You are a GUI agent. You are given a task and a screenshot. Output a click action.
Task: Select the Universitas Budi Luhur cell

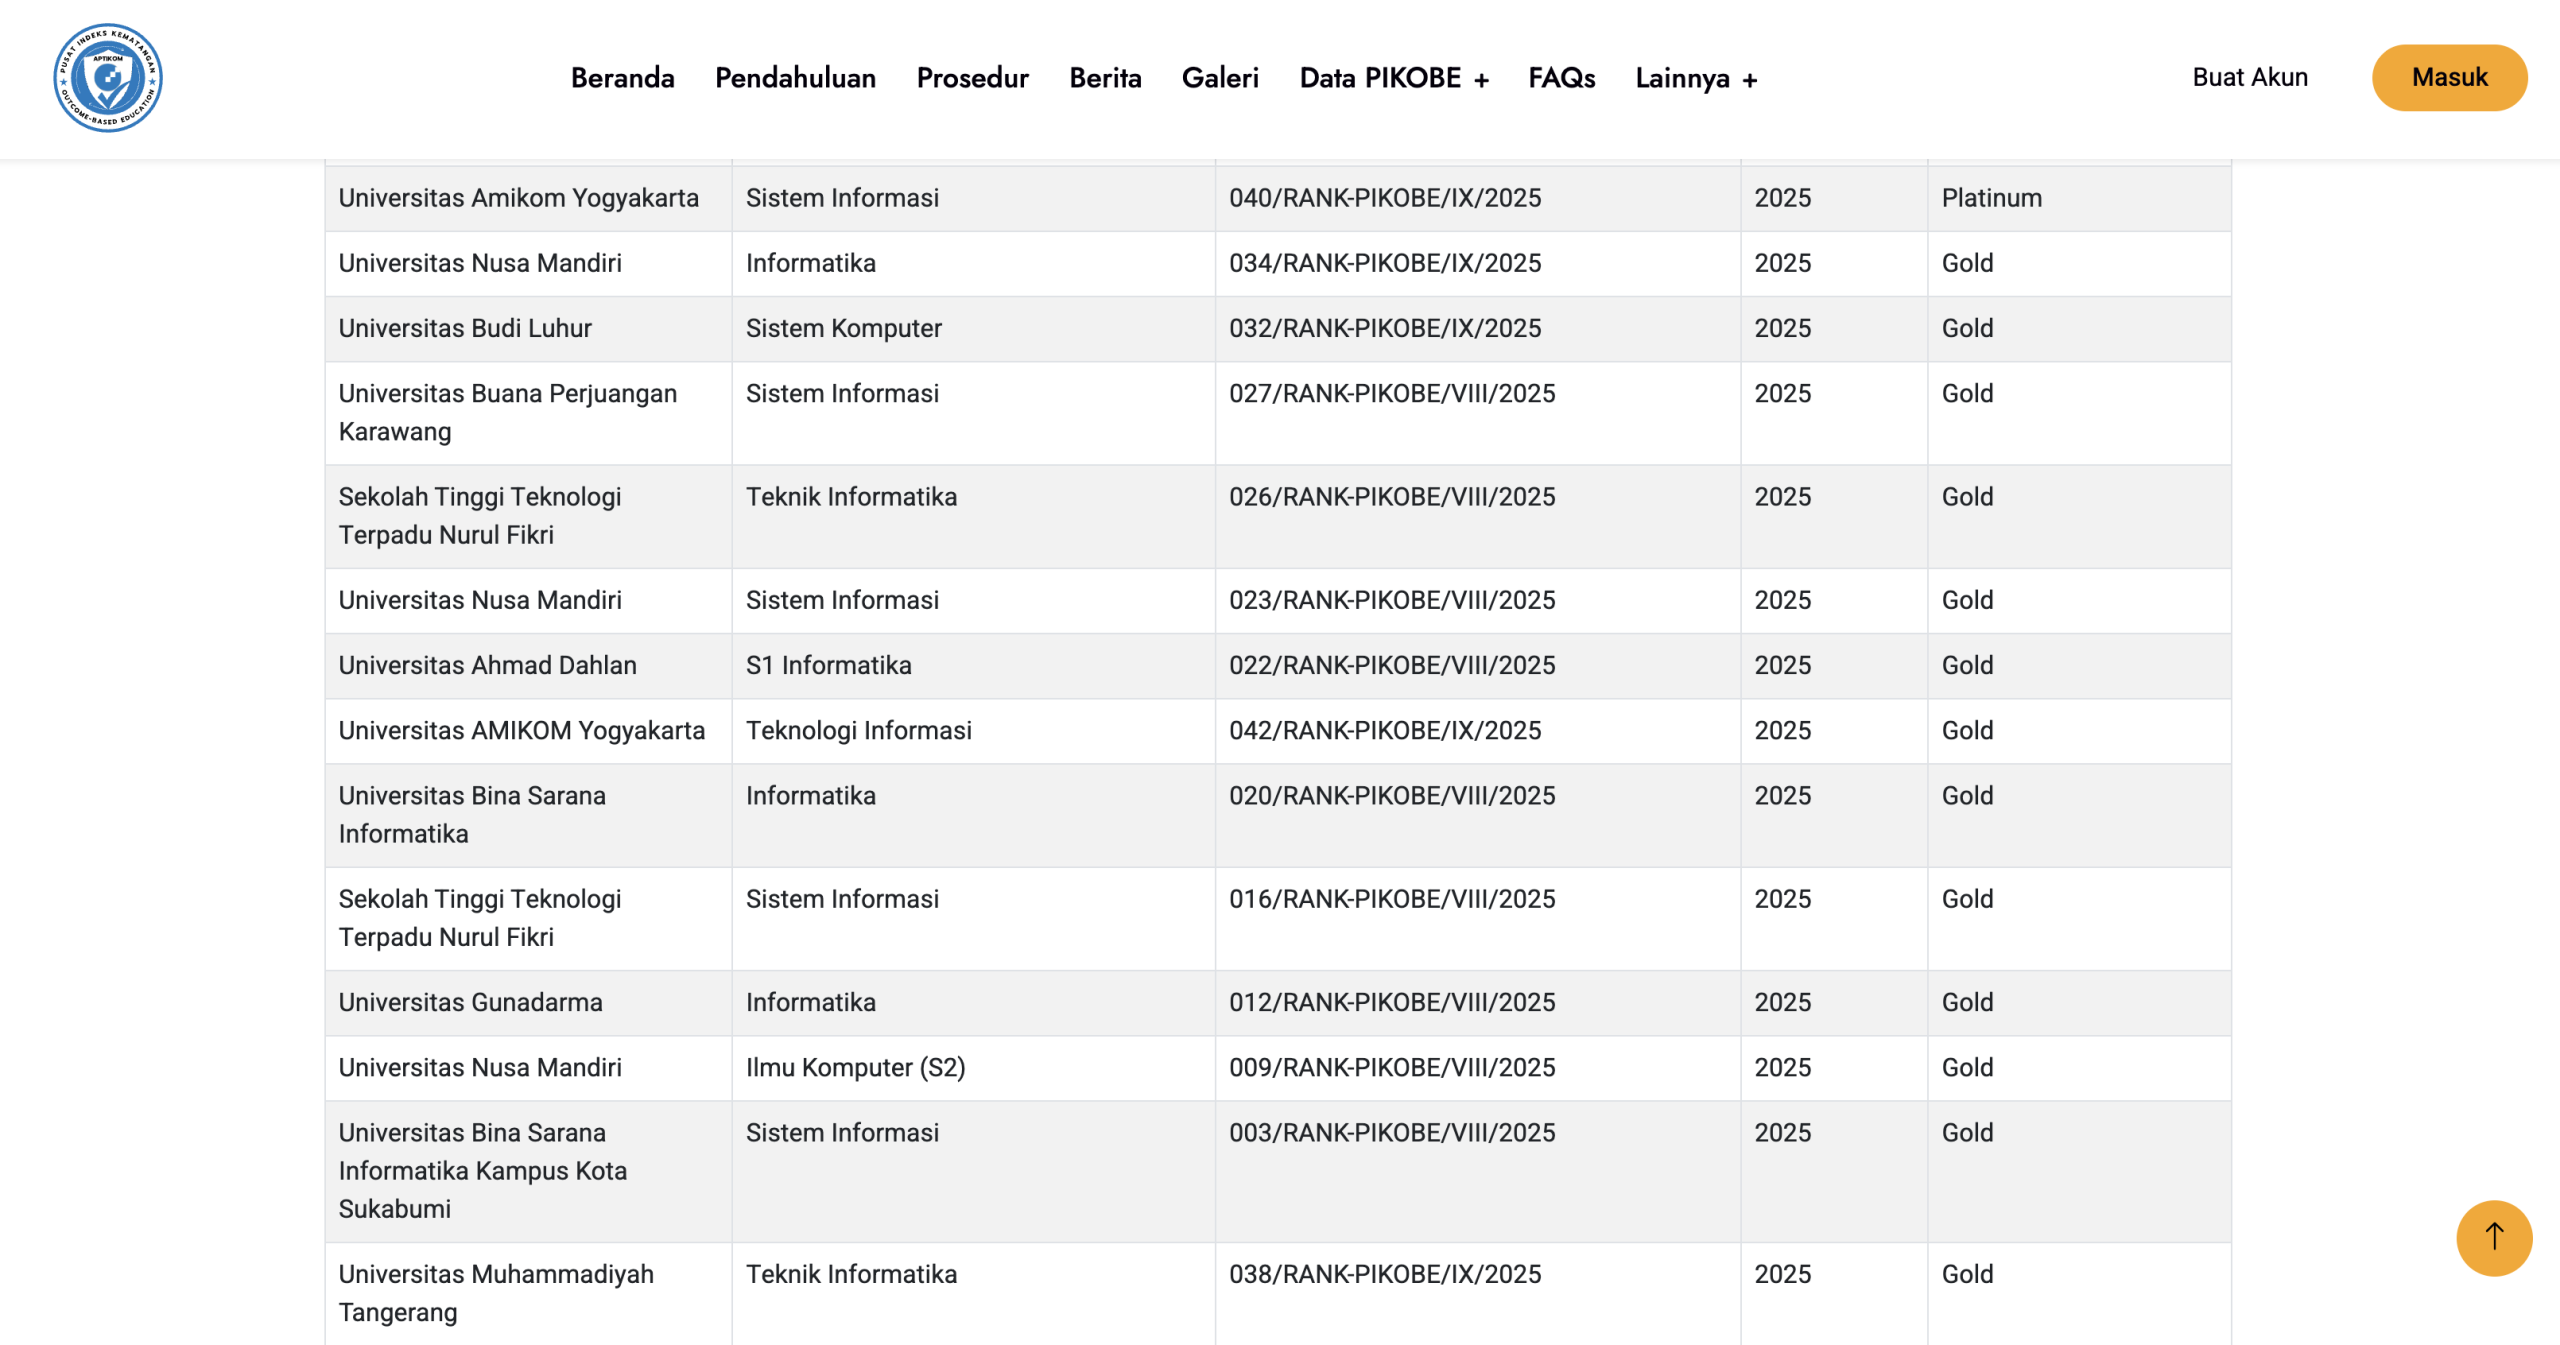coord(465,328)
